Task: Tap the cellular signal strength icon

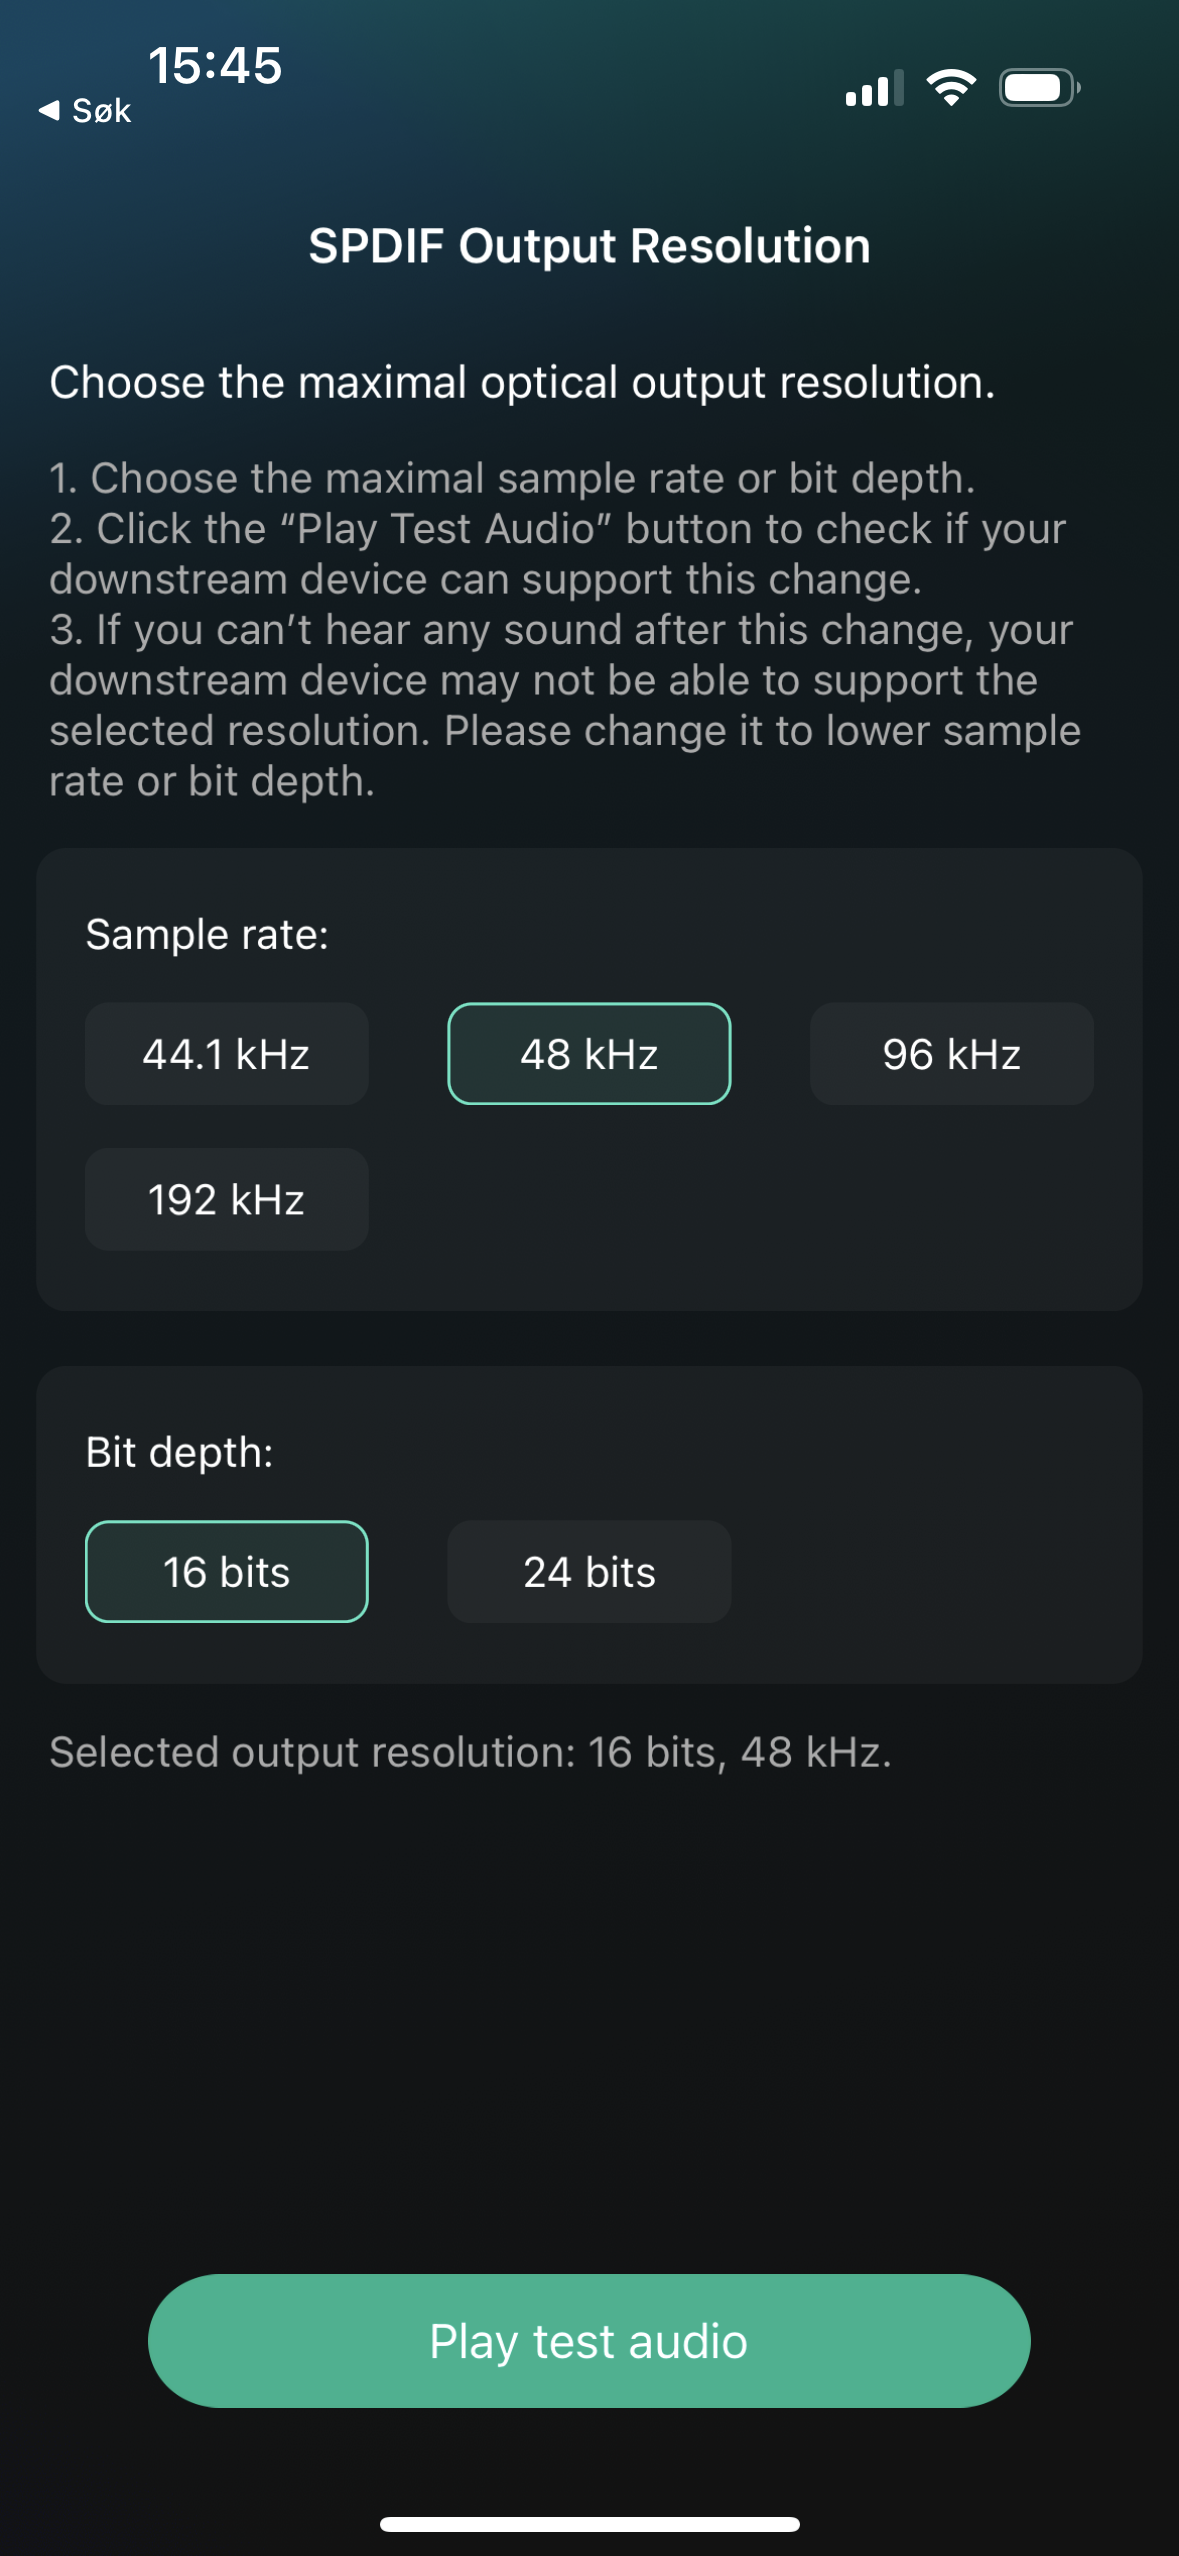Action: 873,89
